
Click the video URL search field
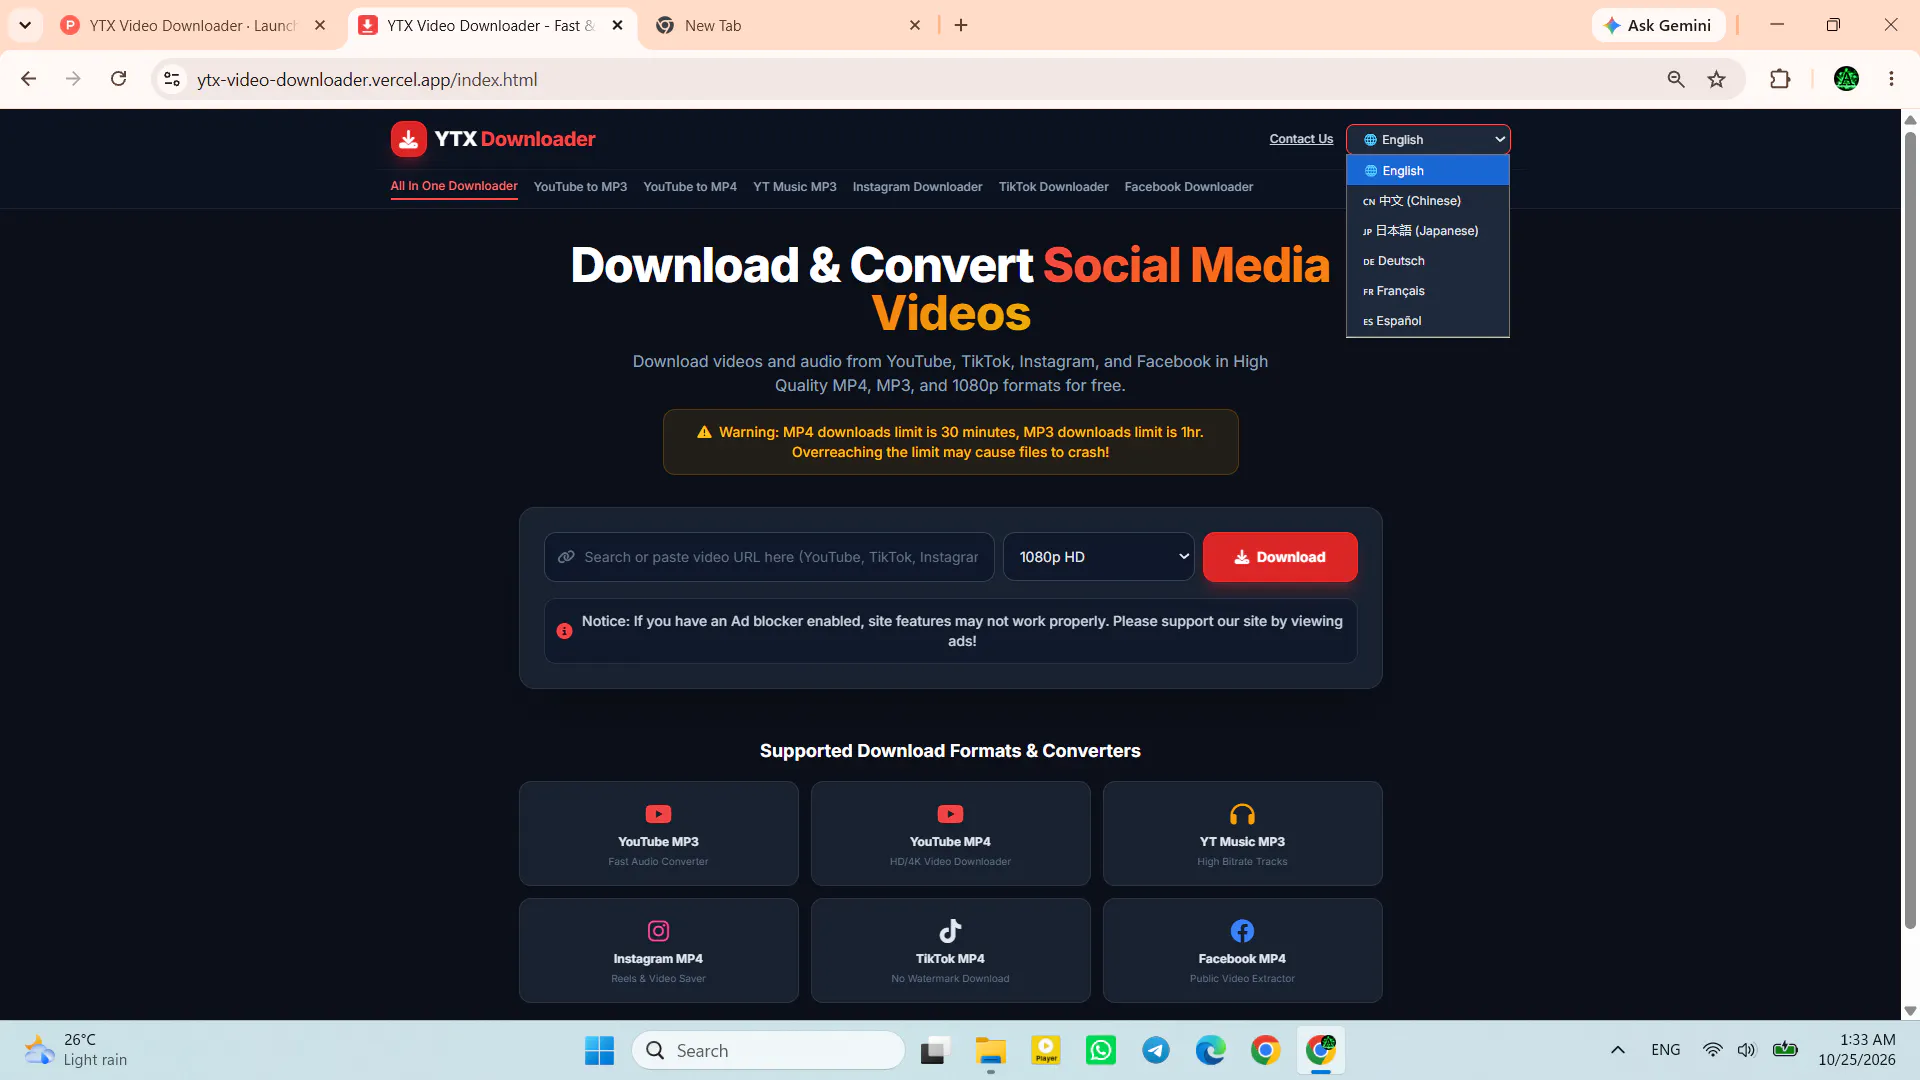point(769,557)
